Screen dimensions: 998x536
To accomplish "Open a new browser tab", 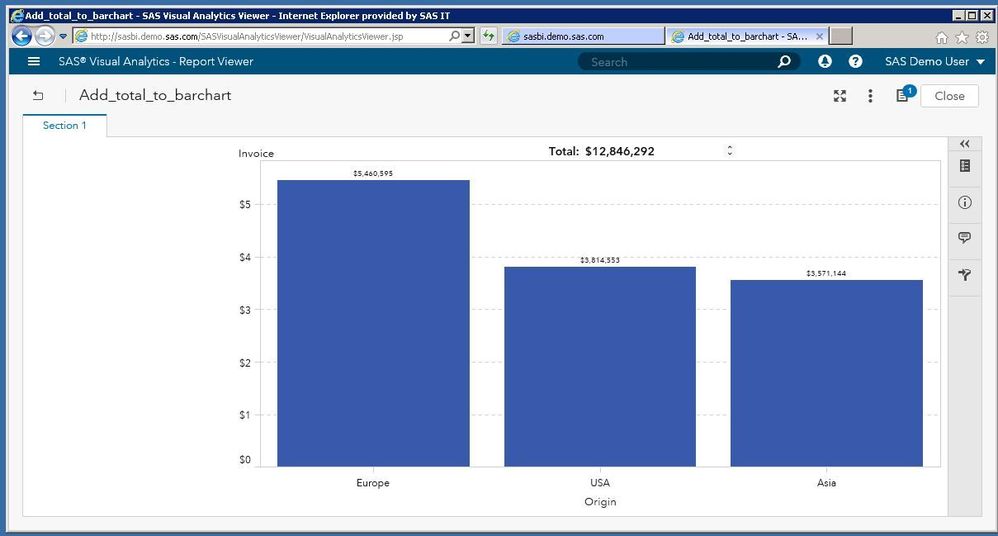I will (841, 36).
